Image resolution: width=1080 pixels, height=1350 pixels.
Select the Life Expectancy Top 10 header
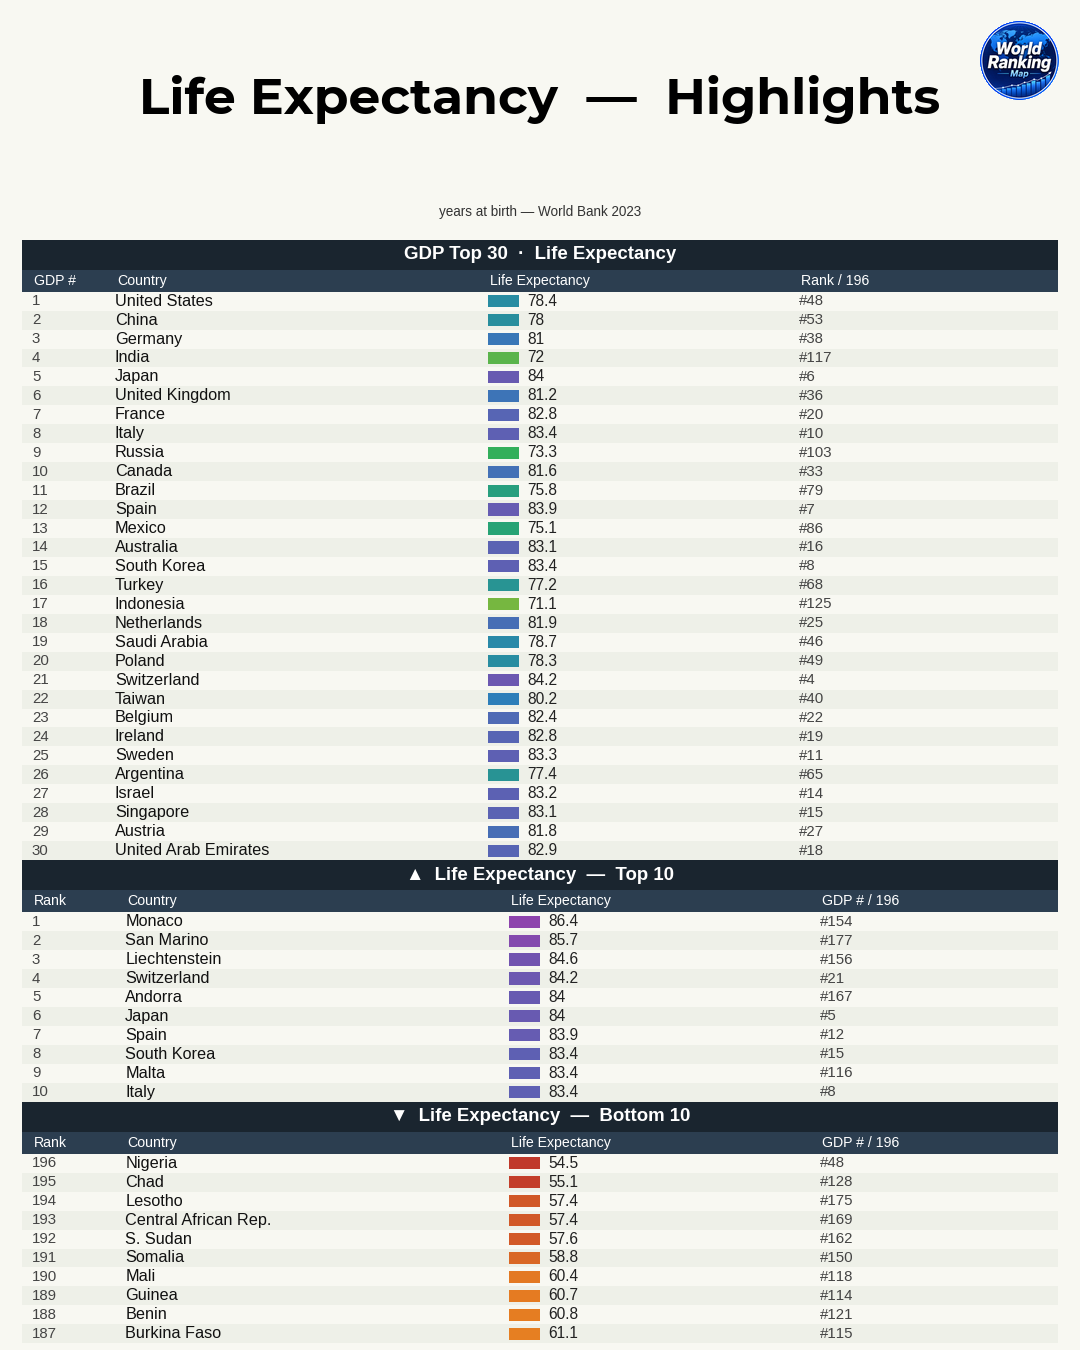540,875
